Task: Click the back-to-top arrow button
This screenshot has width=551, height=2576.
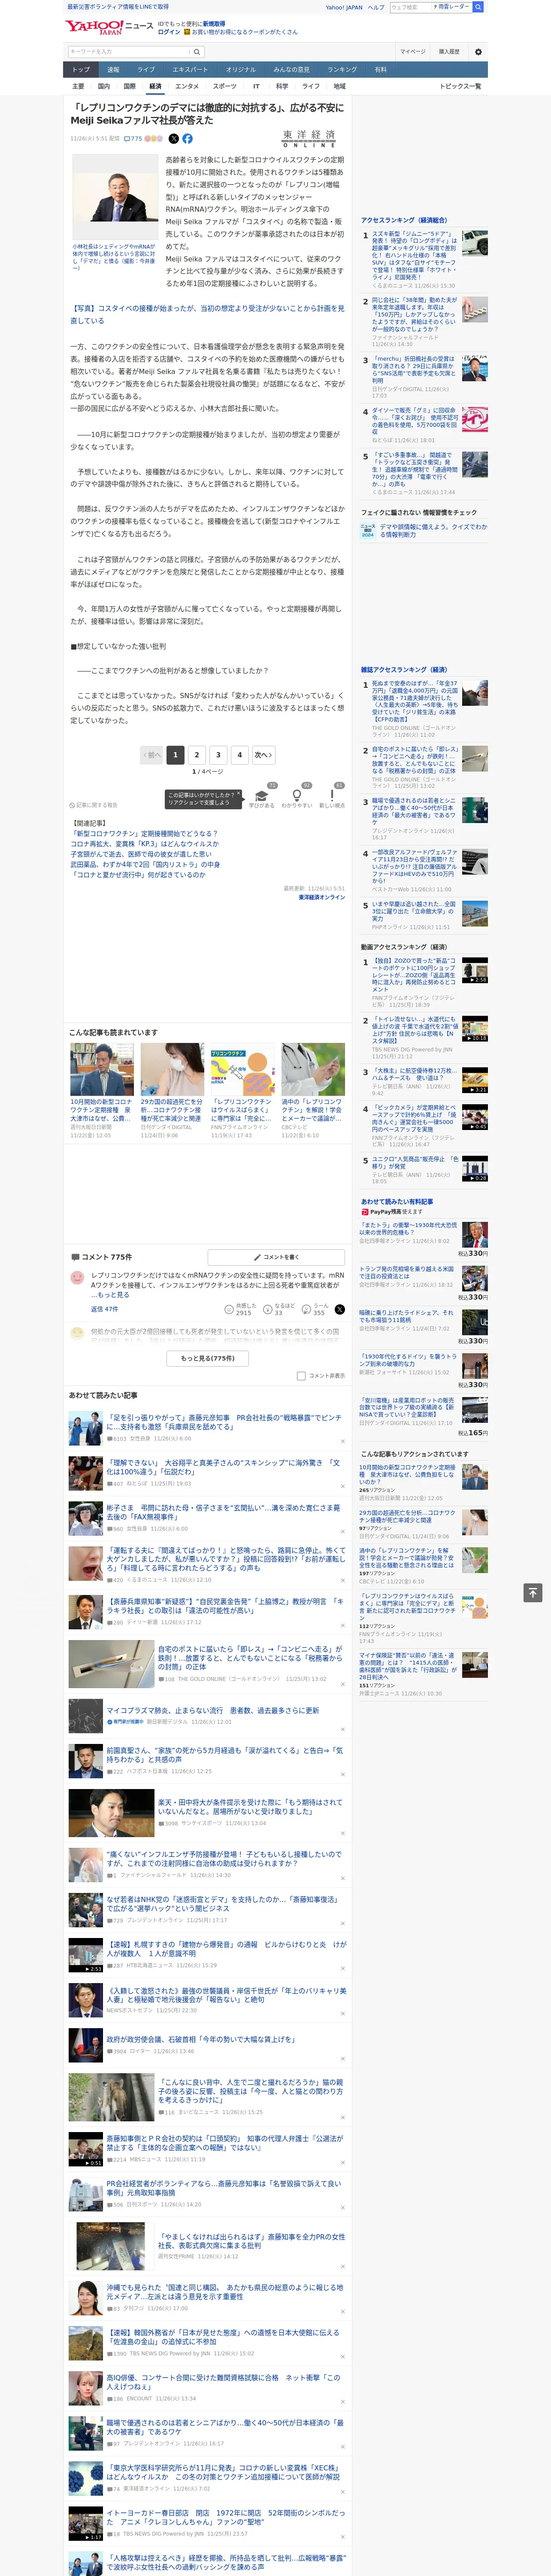Action: tap(533, 1593)
